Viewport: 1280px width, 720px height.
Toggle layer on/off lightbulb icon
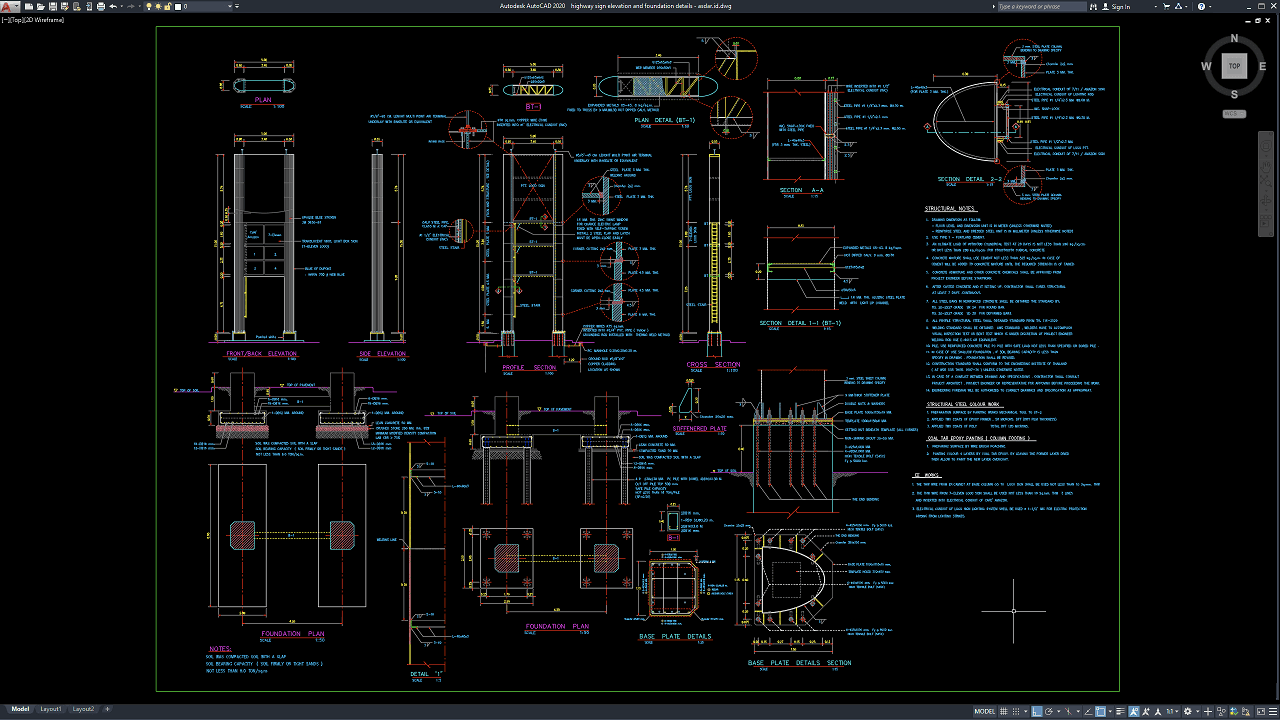pos(149,6)
